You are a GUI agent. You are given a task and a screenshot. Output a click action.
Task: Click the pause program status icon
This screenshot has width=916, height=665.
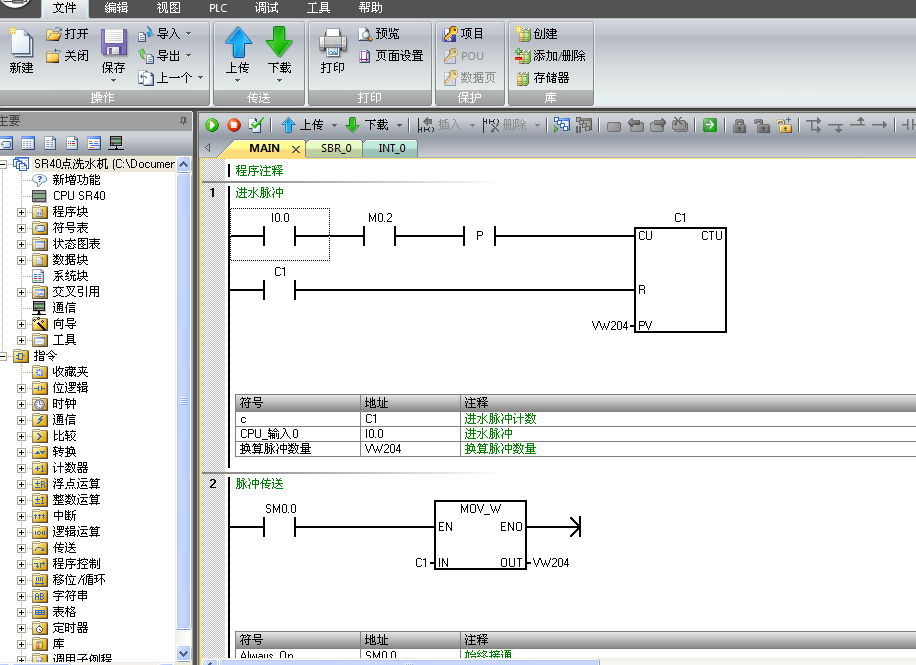[584, 124]
